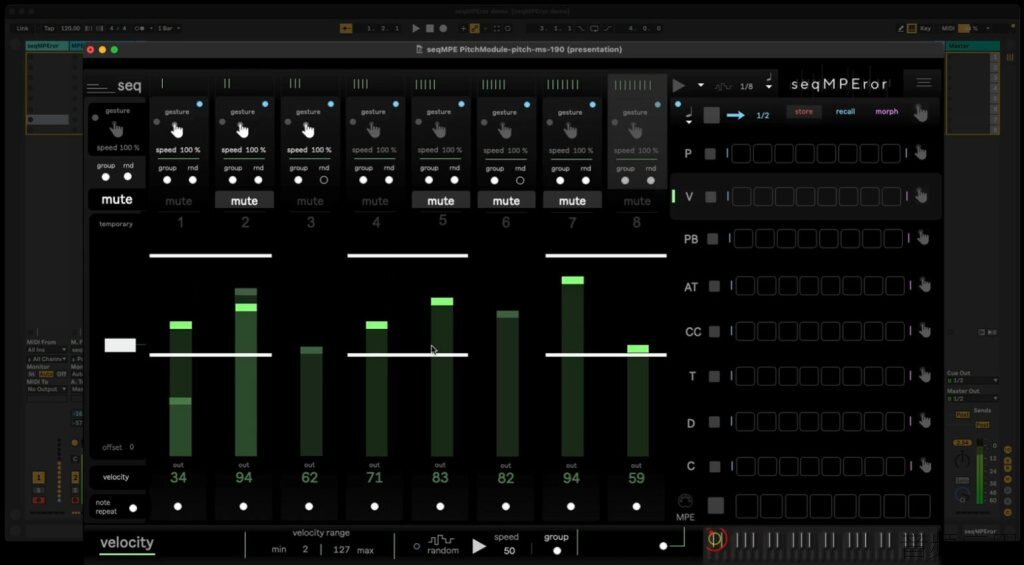Click the hand icon beside the morph button

(921, 114)
